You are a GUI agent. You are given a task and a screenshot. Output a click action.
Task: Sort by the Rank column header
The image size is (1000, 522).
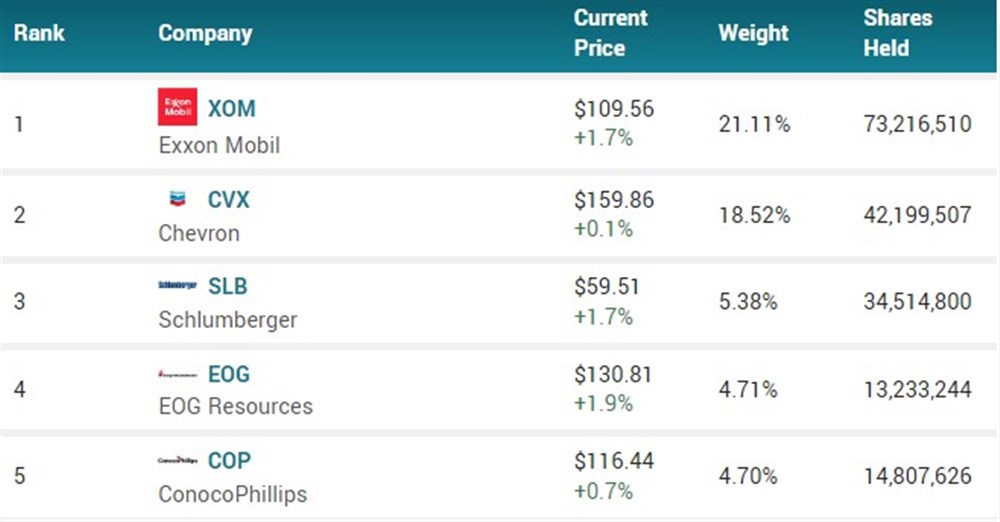[39, 33]
